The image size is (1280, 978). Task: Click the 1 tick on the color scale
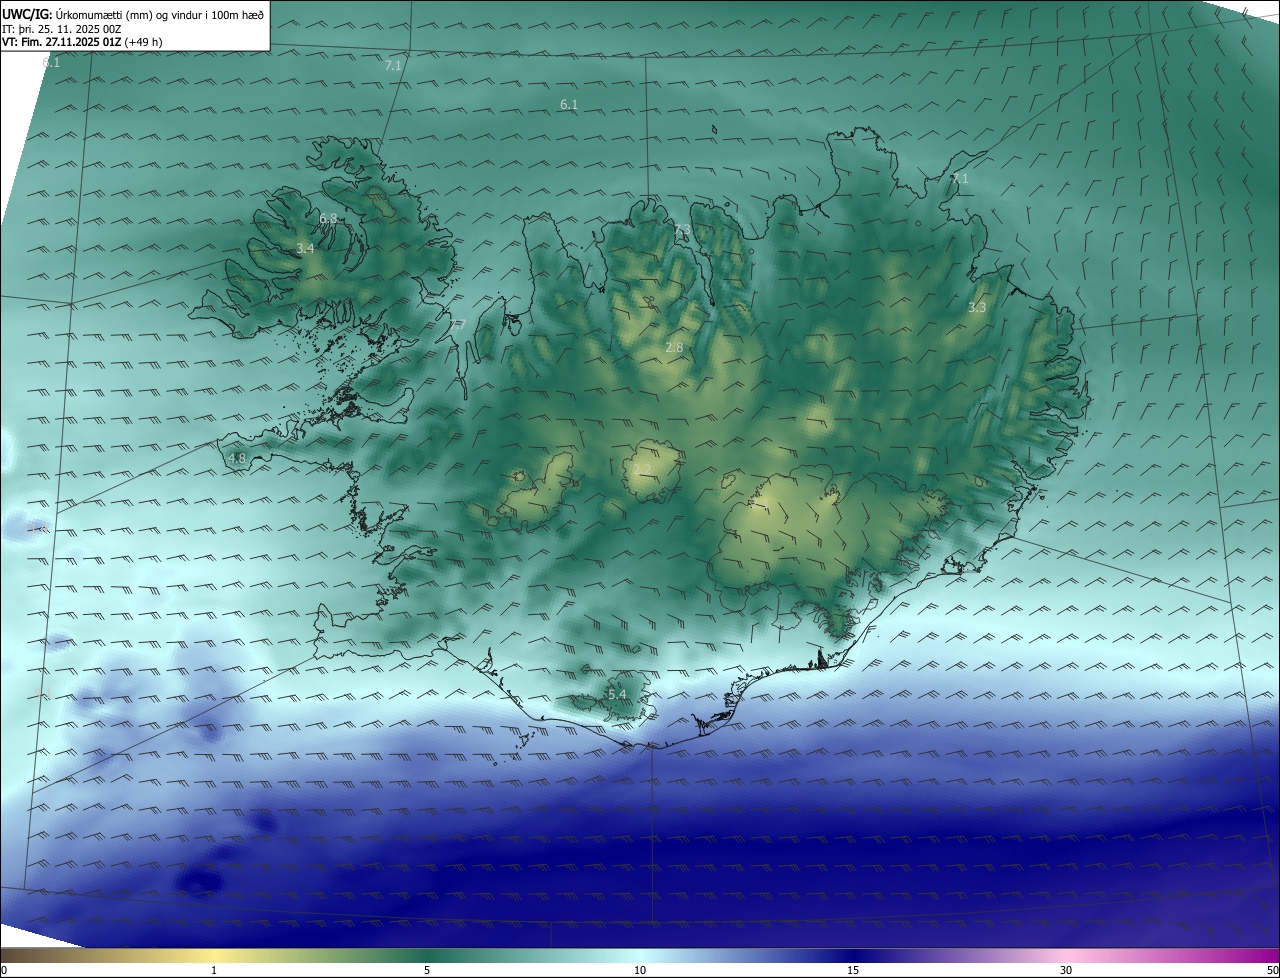pyautogui.click(x=214, y=970)
